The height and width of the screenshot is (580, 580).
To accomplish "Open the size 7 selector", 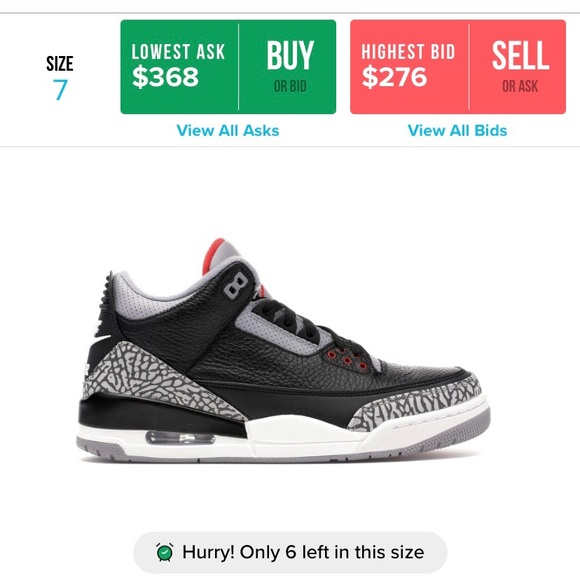I will (60, 78).
